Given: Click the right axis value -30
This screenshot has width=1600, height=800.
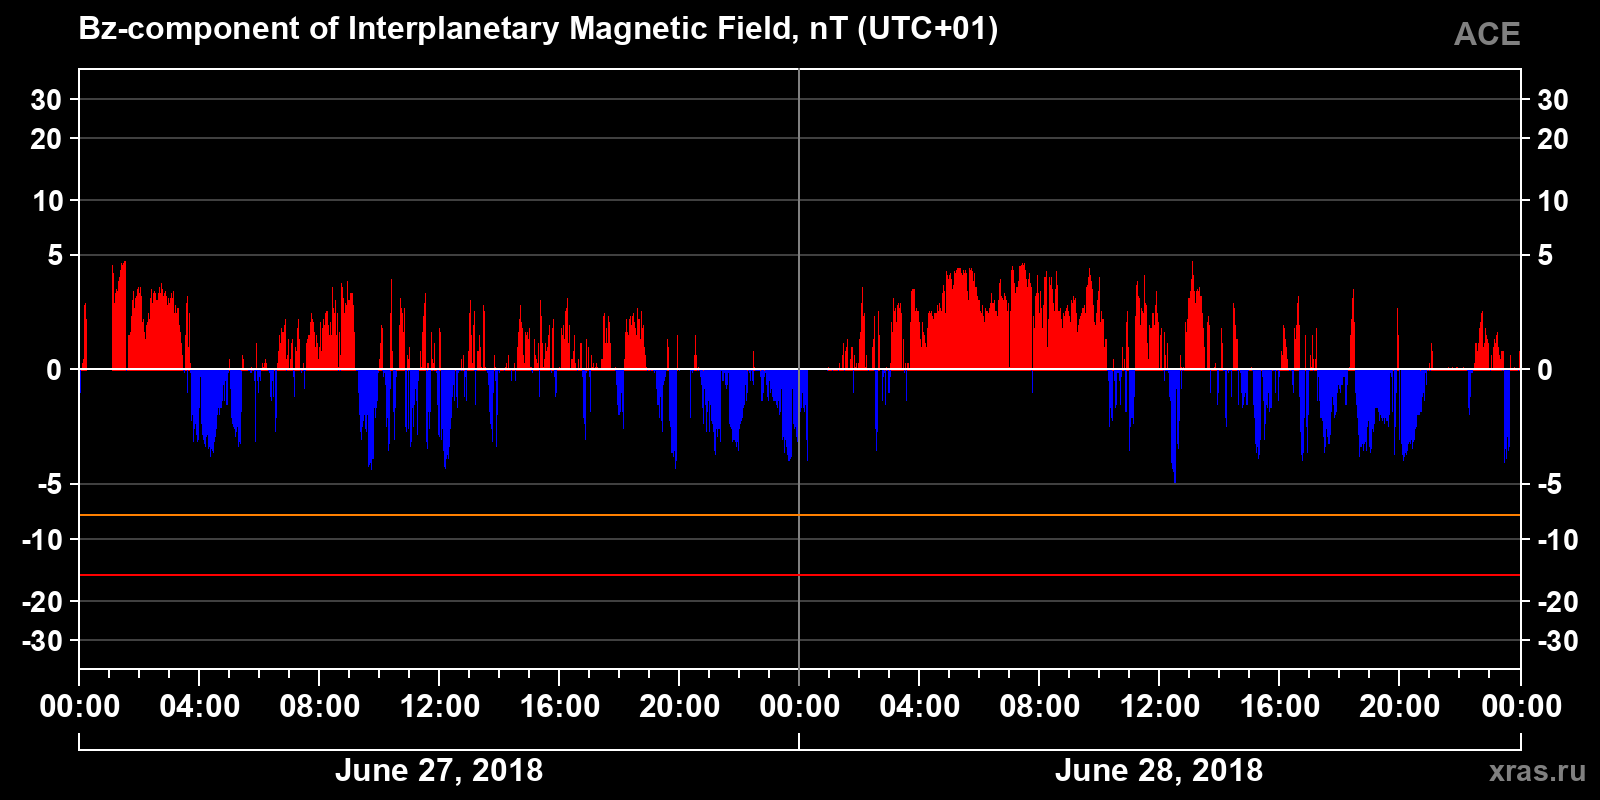Looking at the screenshot, I should (1557, 641).
